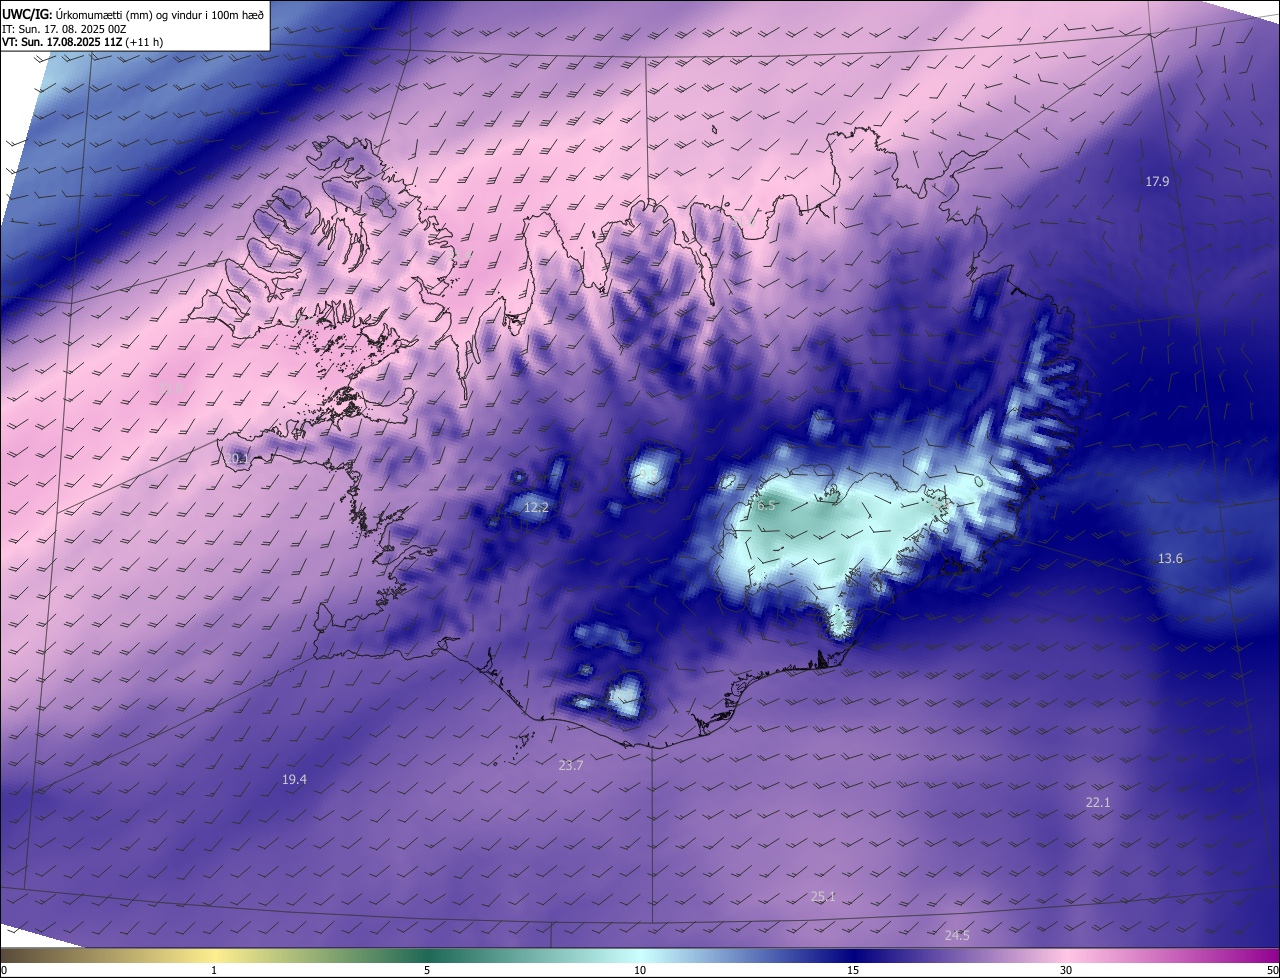Viewport: 1280px width, 978px height.
Task: Click the value label 24.5 on the map
Action: point(957,935)
